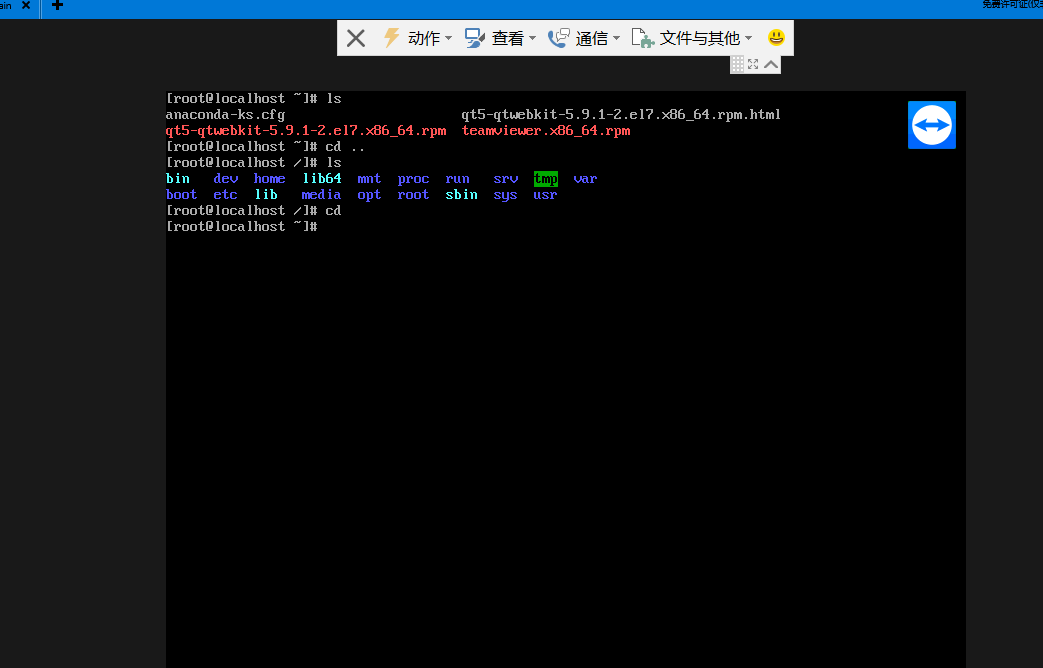Viewport: 1043px width, 668px height.
Task: Open a new session tab with plus
Action: [57, 5]
